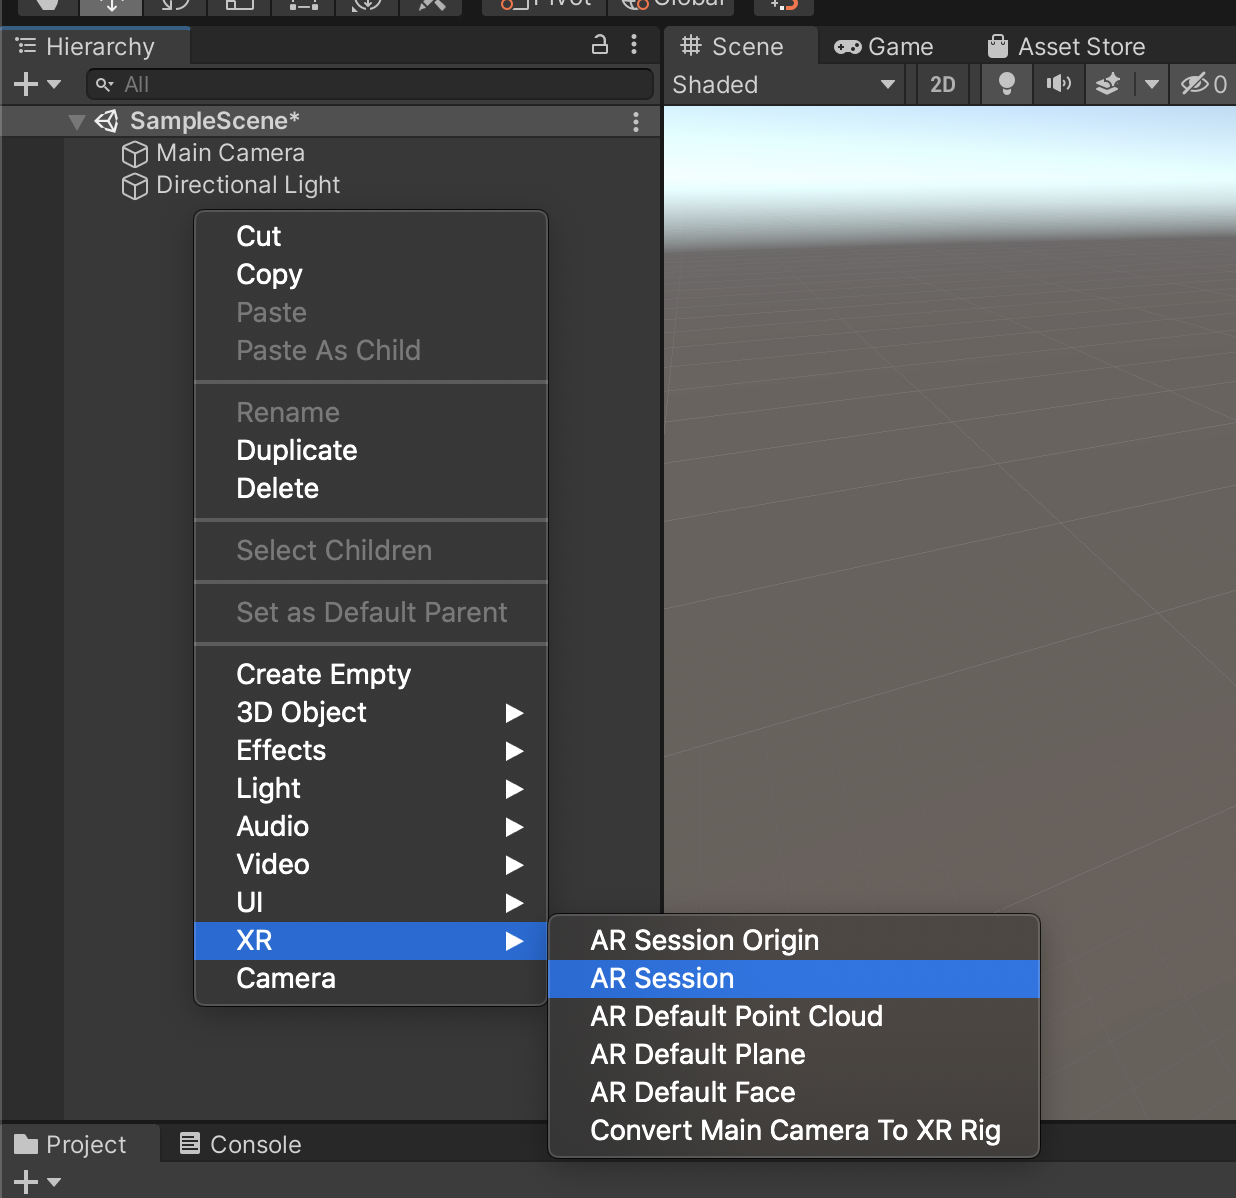The image size is (1236, 1198).
Task: Click the Hierarchy search field
Action: coord(369,84)
